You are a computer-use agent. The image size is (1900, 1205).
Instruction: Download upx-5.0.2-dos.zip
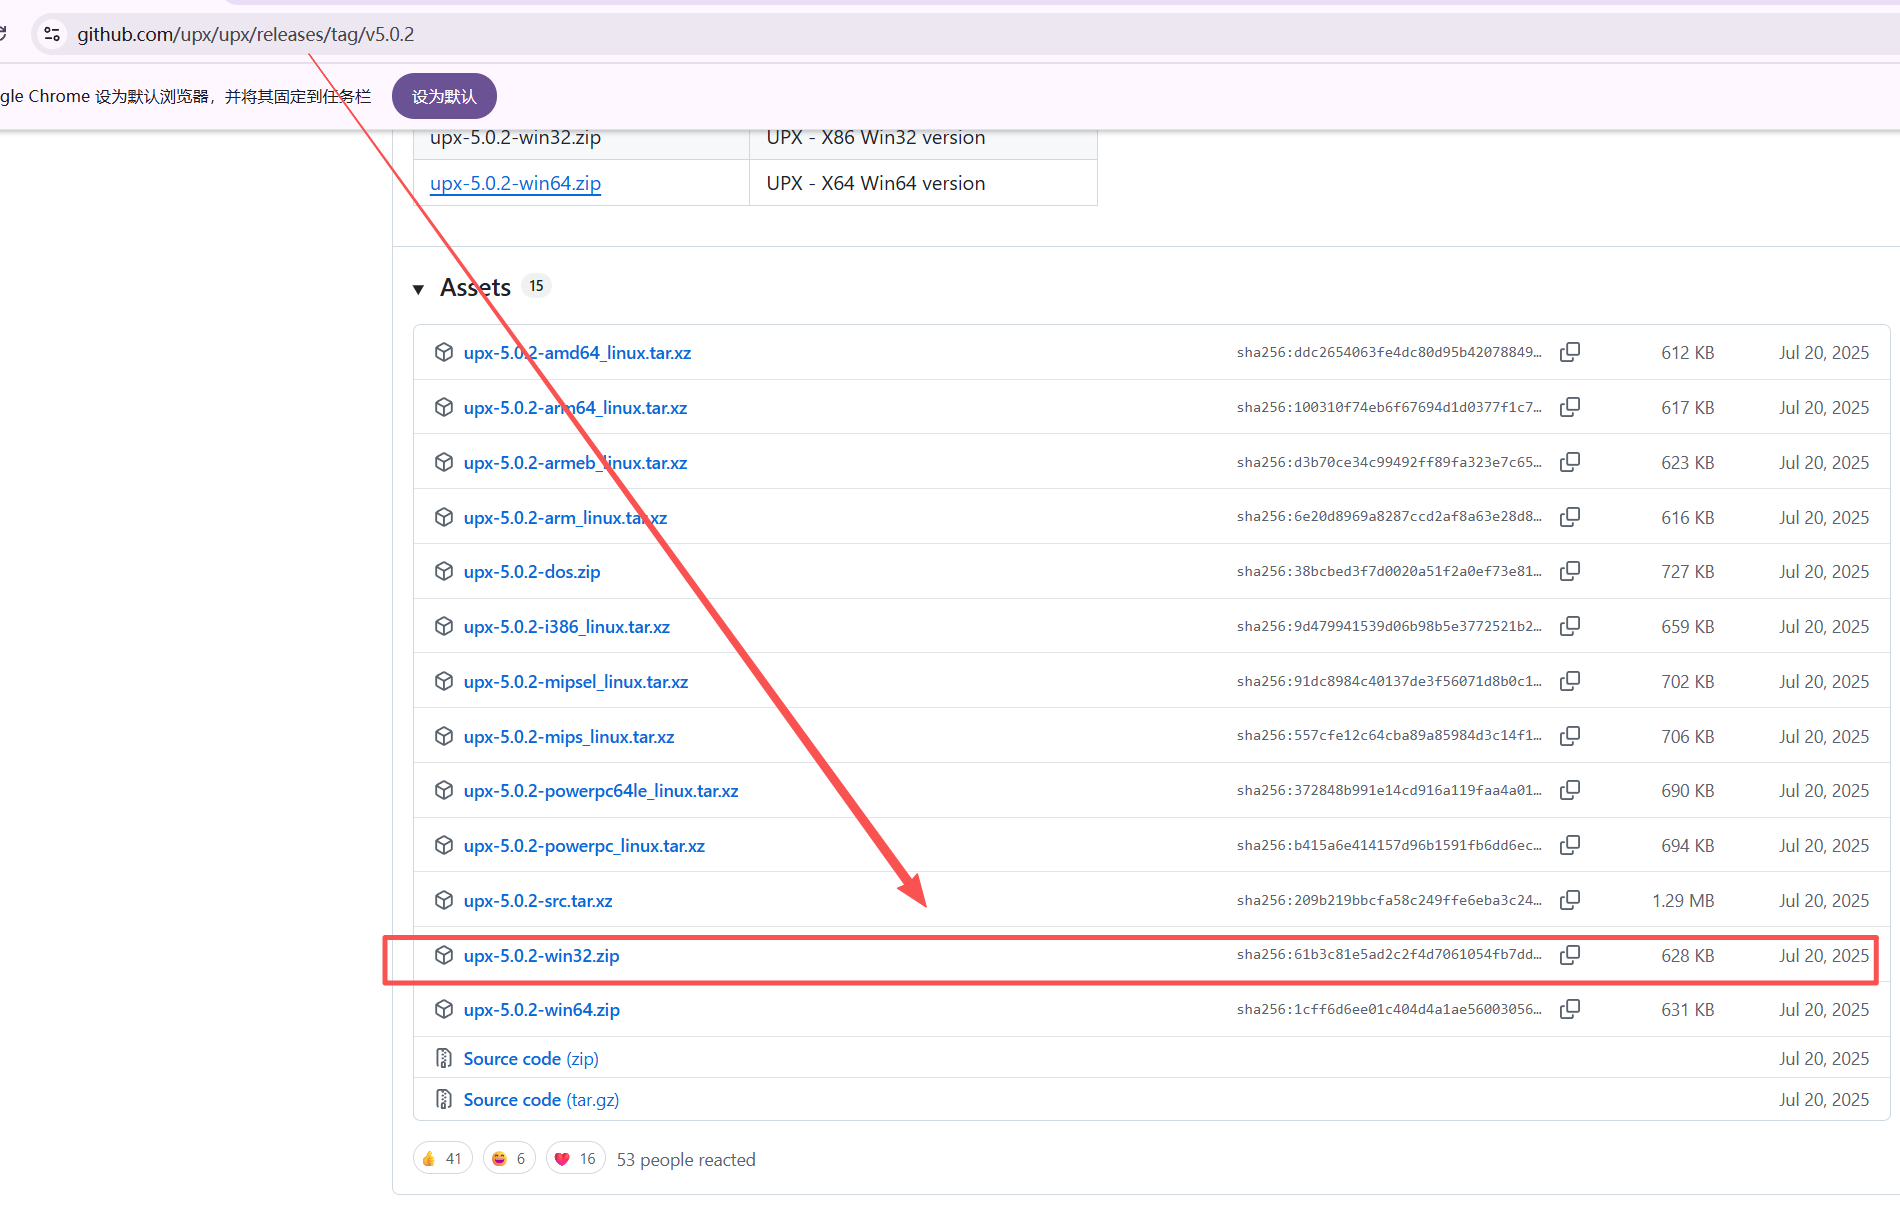pyautogui.click(x=532, y=572)
